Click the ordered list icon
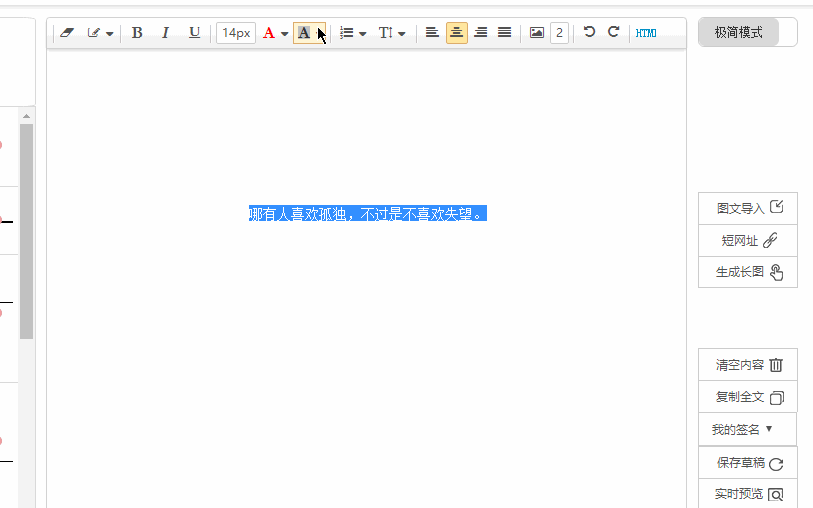The width and height of the screenshot is (813, 508). click(x=346, y=33)
